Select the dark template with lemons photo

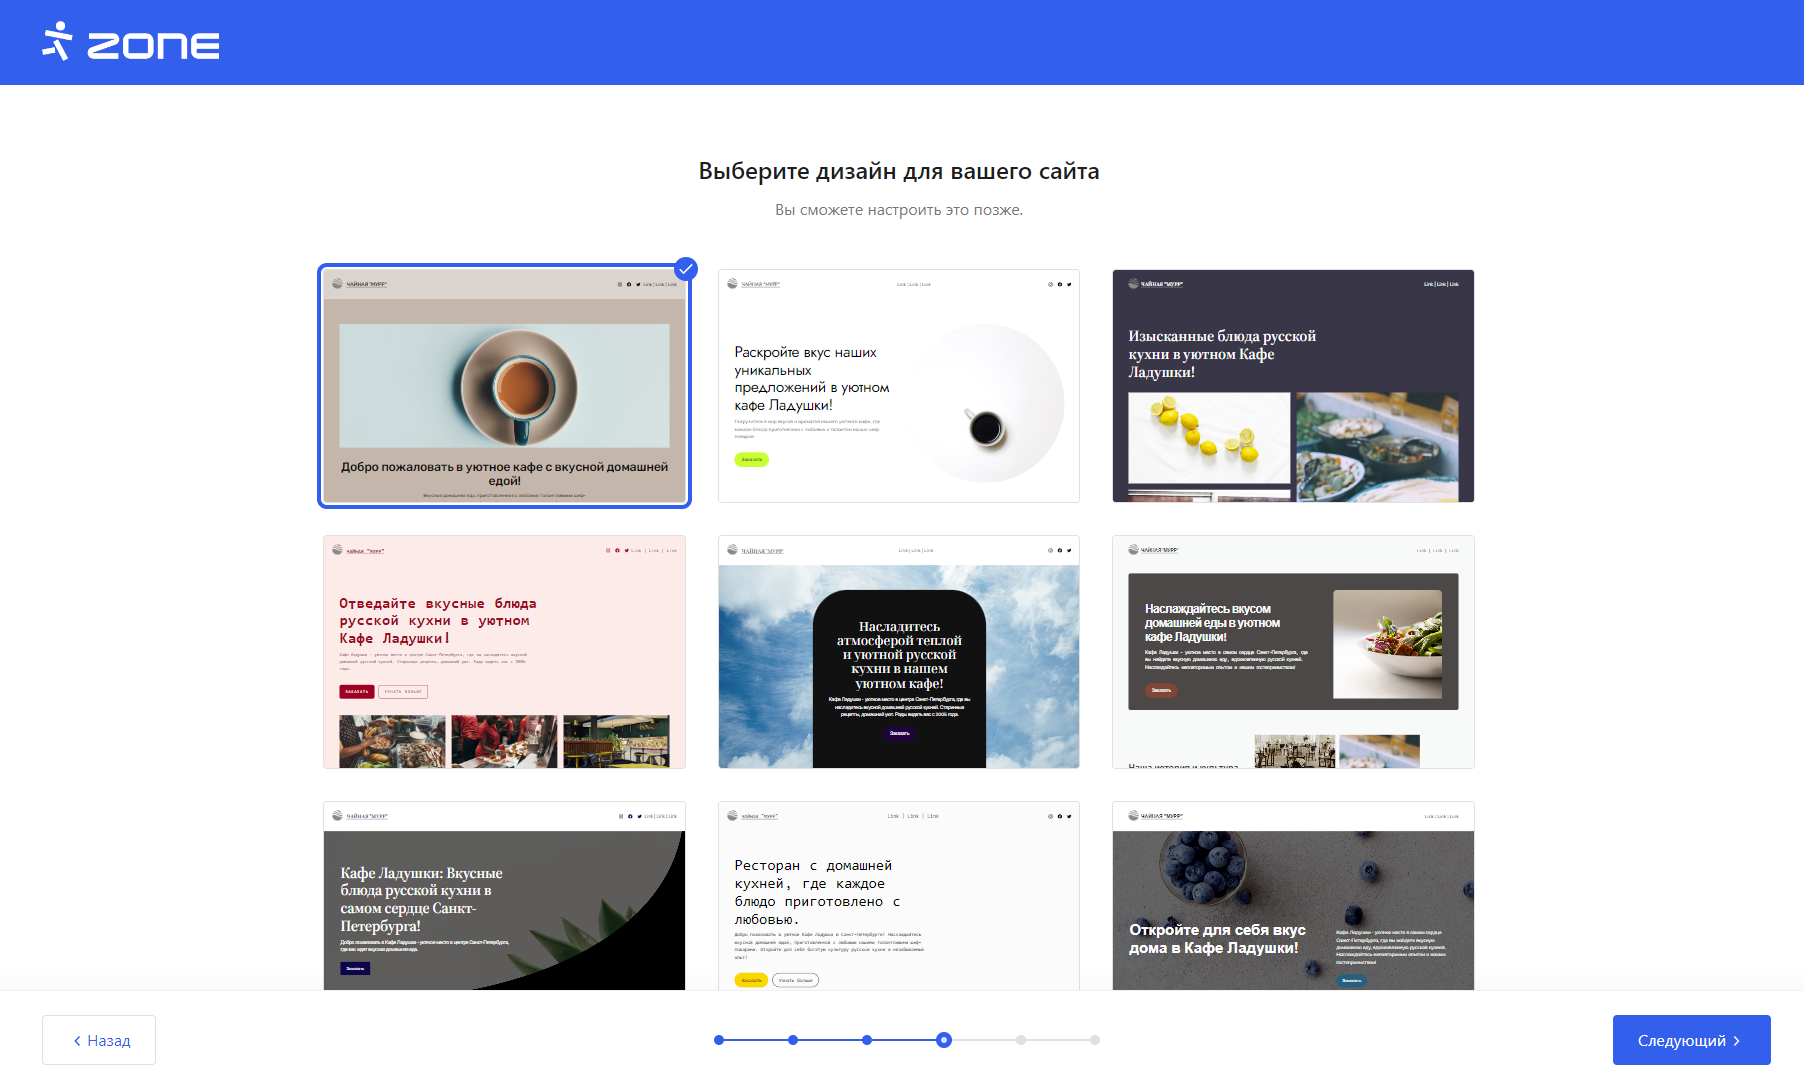(1292, 386)
